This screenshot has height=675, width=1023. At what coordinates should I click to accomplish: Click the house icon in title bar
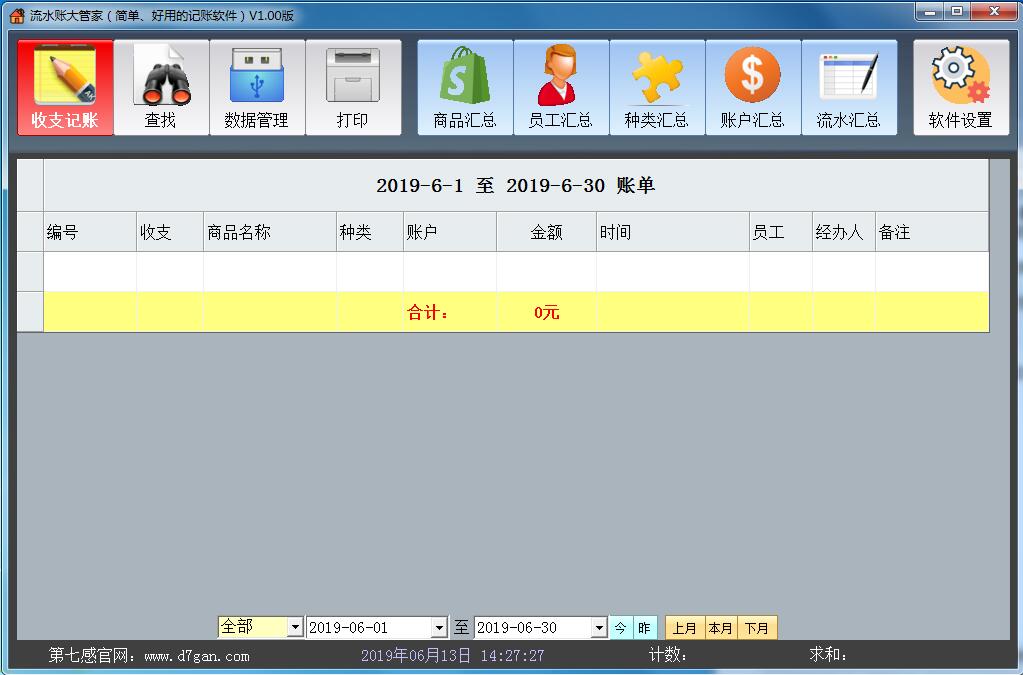pos(17,15)
